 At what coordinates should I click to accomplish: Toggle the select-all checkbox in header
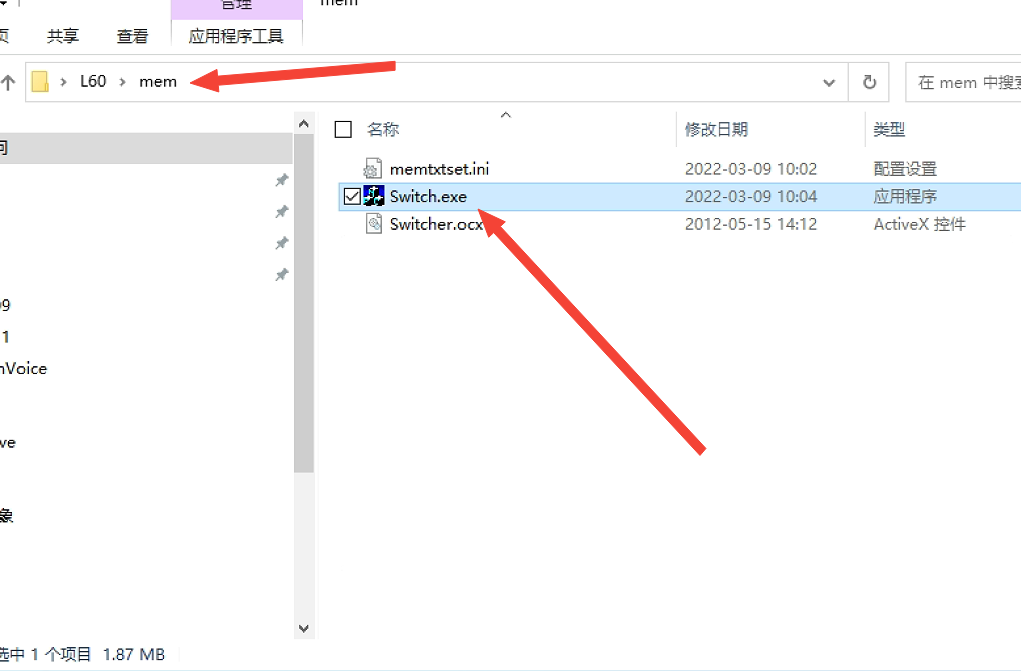[343, 130]
